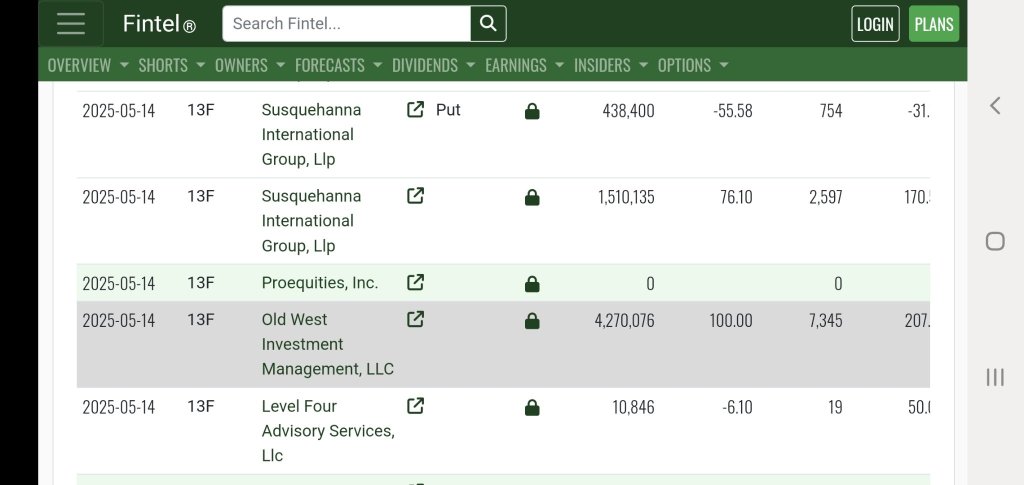Tap the Android home square button

coord(995,242)
